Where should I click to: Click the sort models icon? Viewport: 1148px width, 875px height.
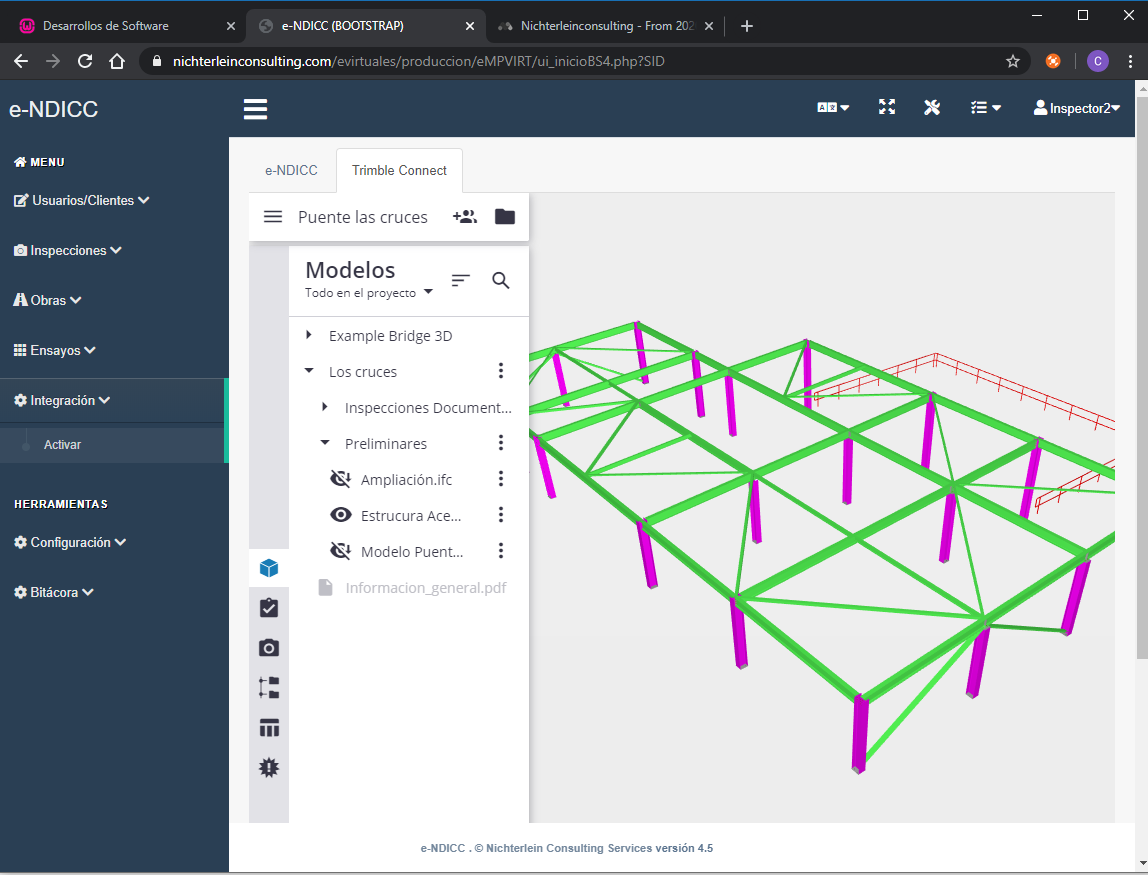point(460,281)
